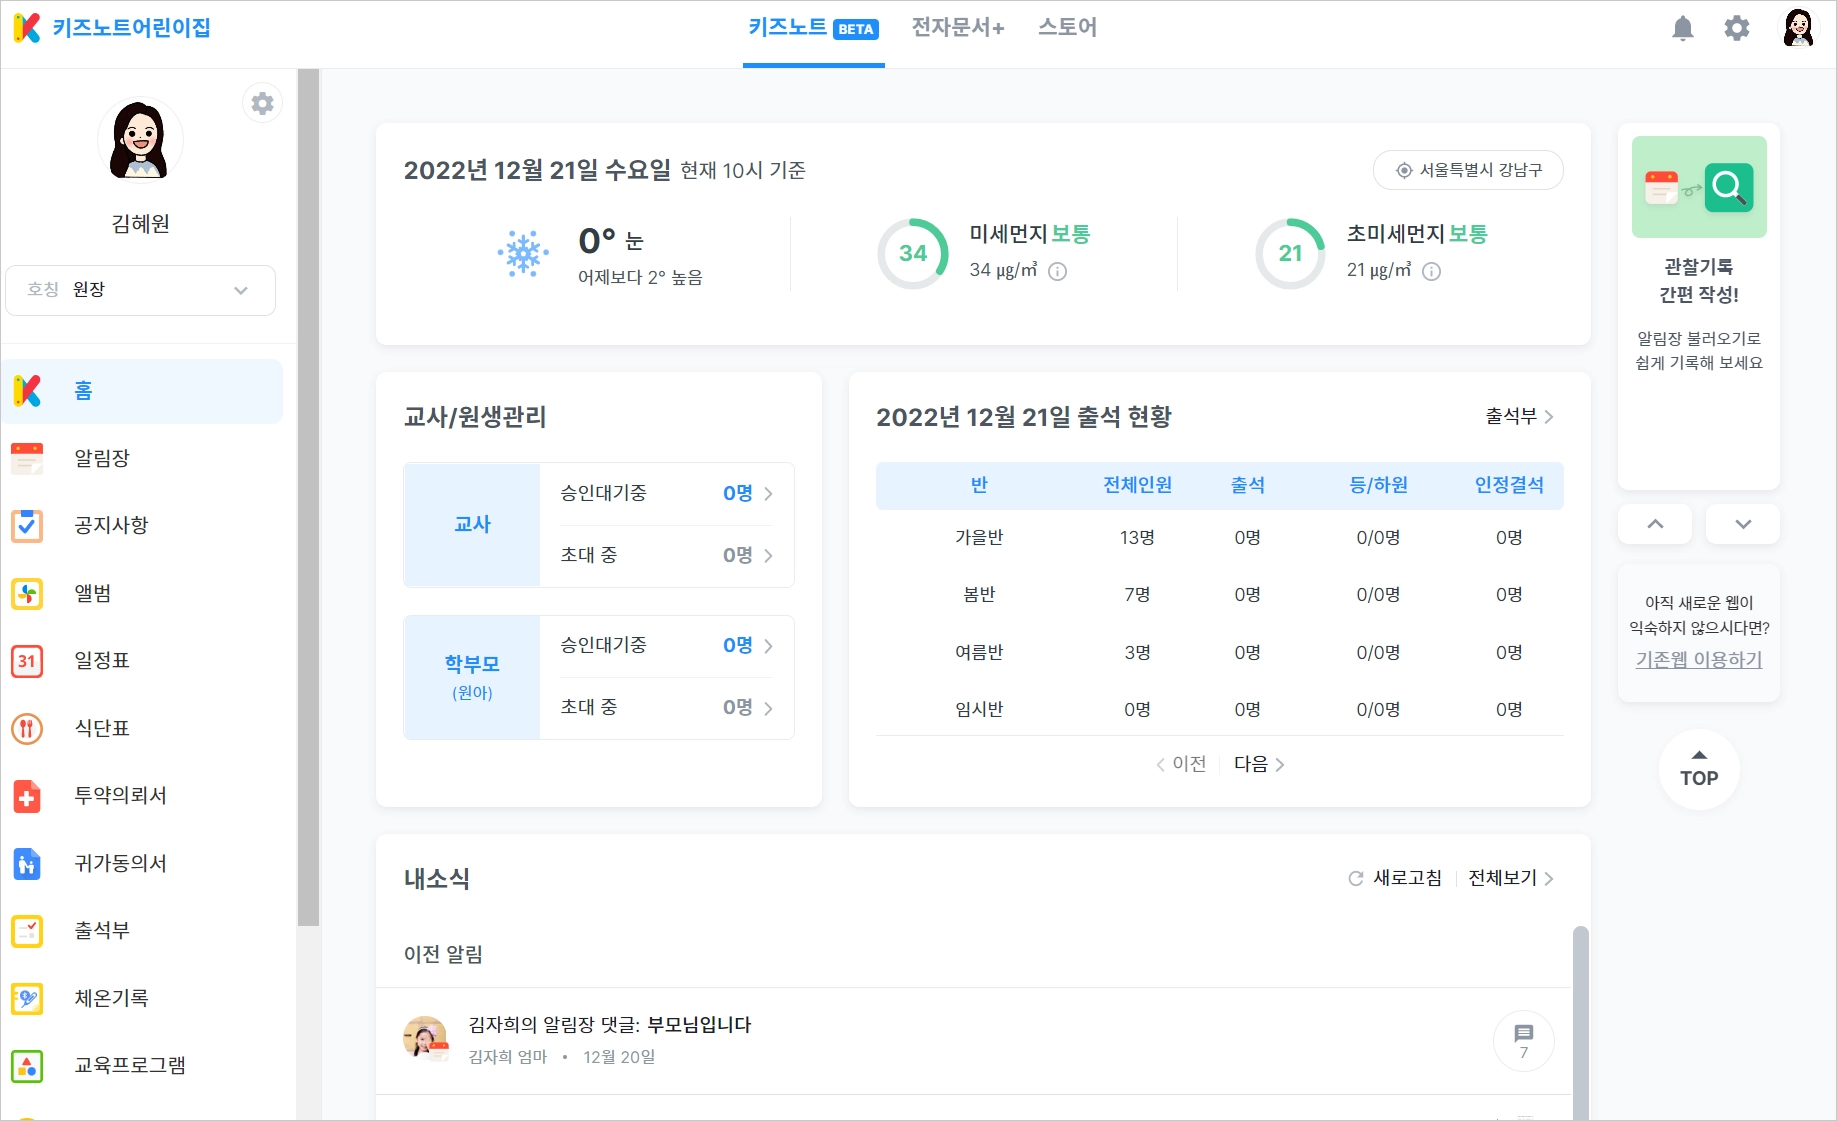
Task: Click the 등/하원 column header
Action: [x=1378, y=485]
